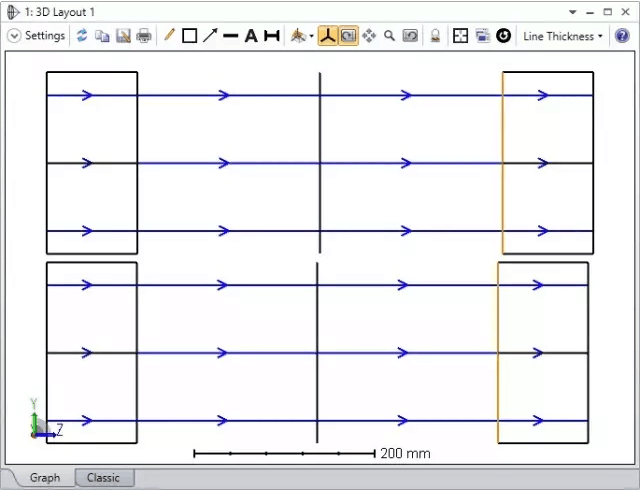This screenshot has height=491, width=641.
Task: Click the Help question mark icon
Action: 621,36
